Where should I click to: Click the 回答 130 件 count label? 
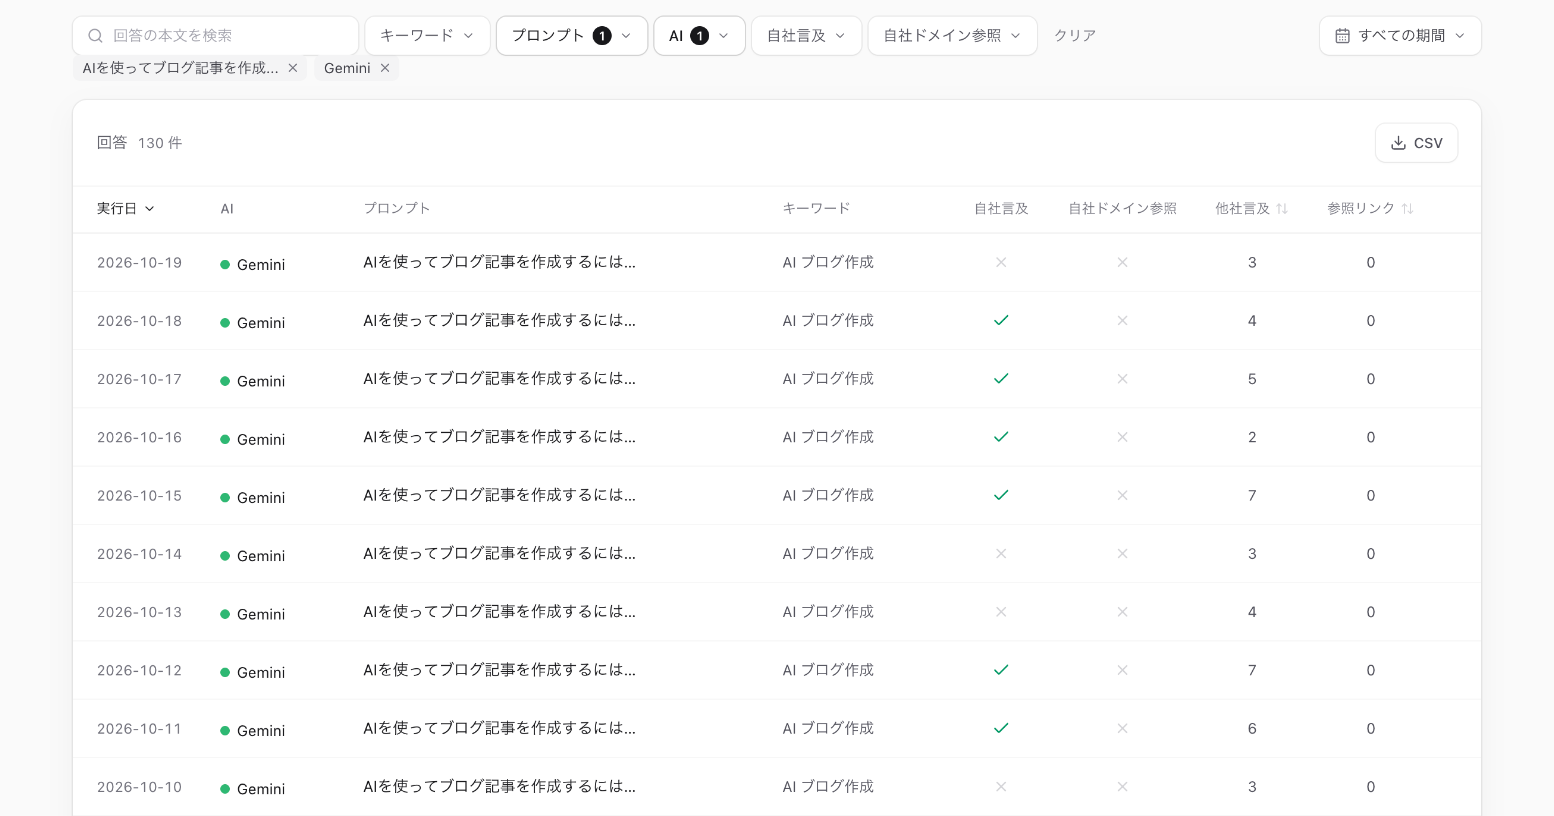[x=139, y=143]
